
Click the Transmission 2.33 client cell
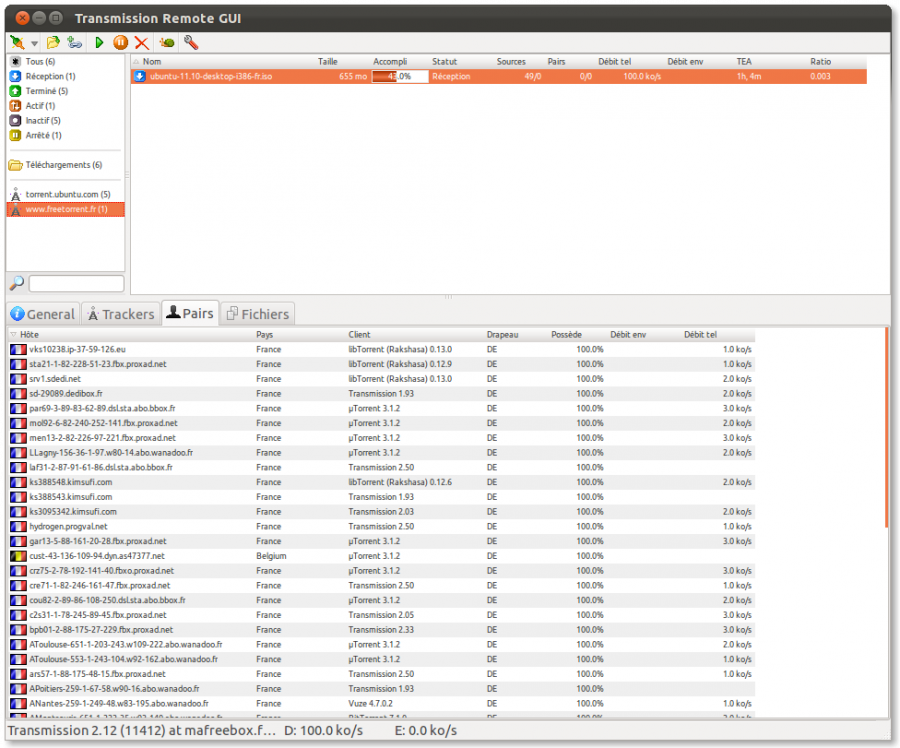click(381, 630)
